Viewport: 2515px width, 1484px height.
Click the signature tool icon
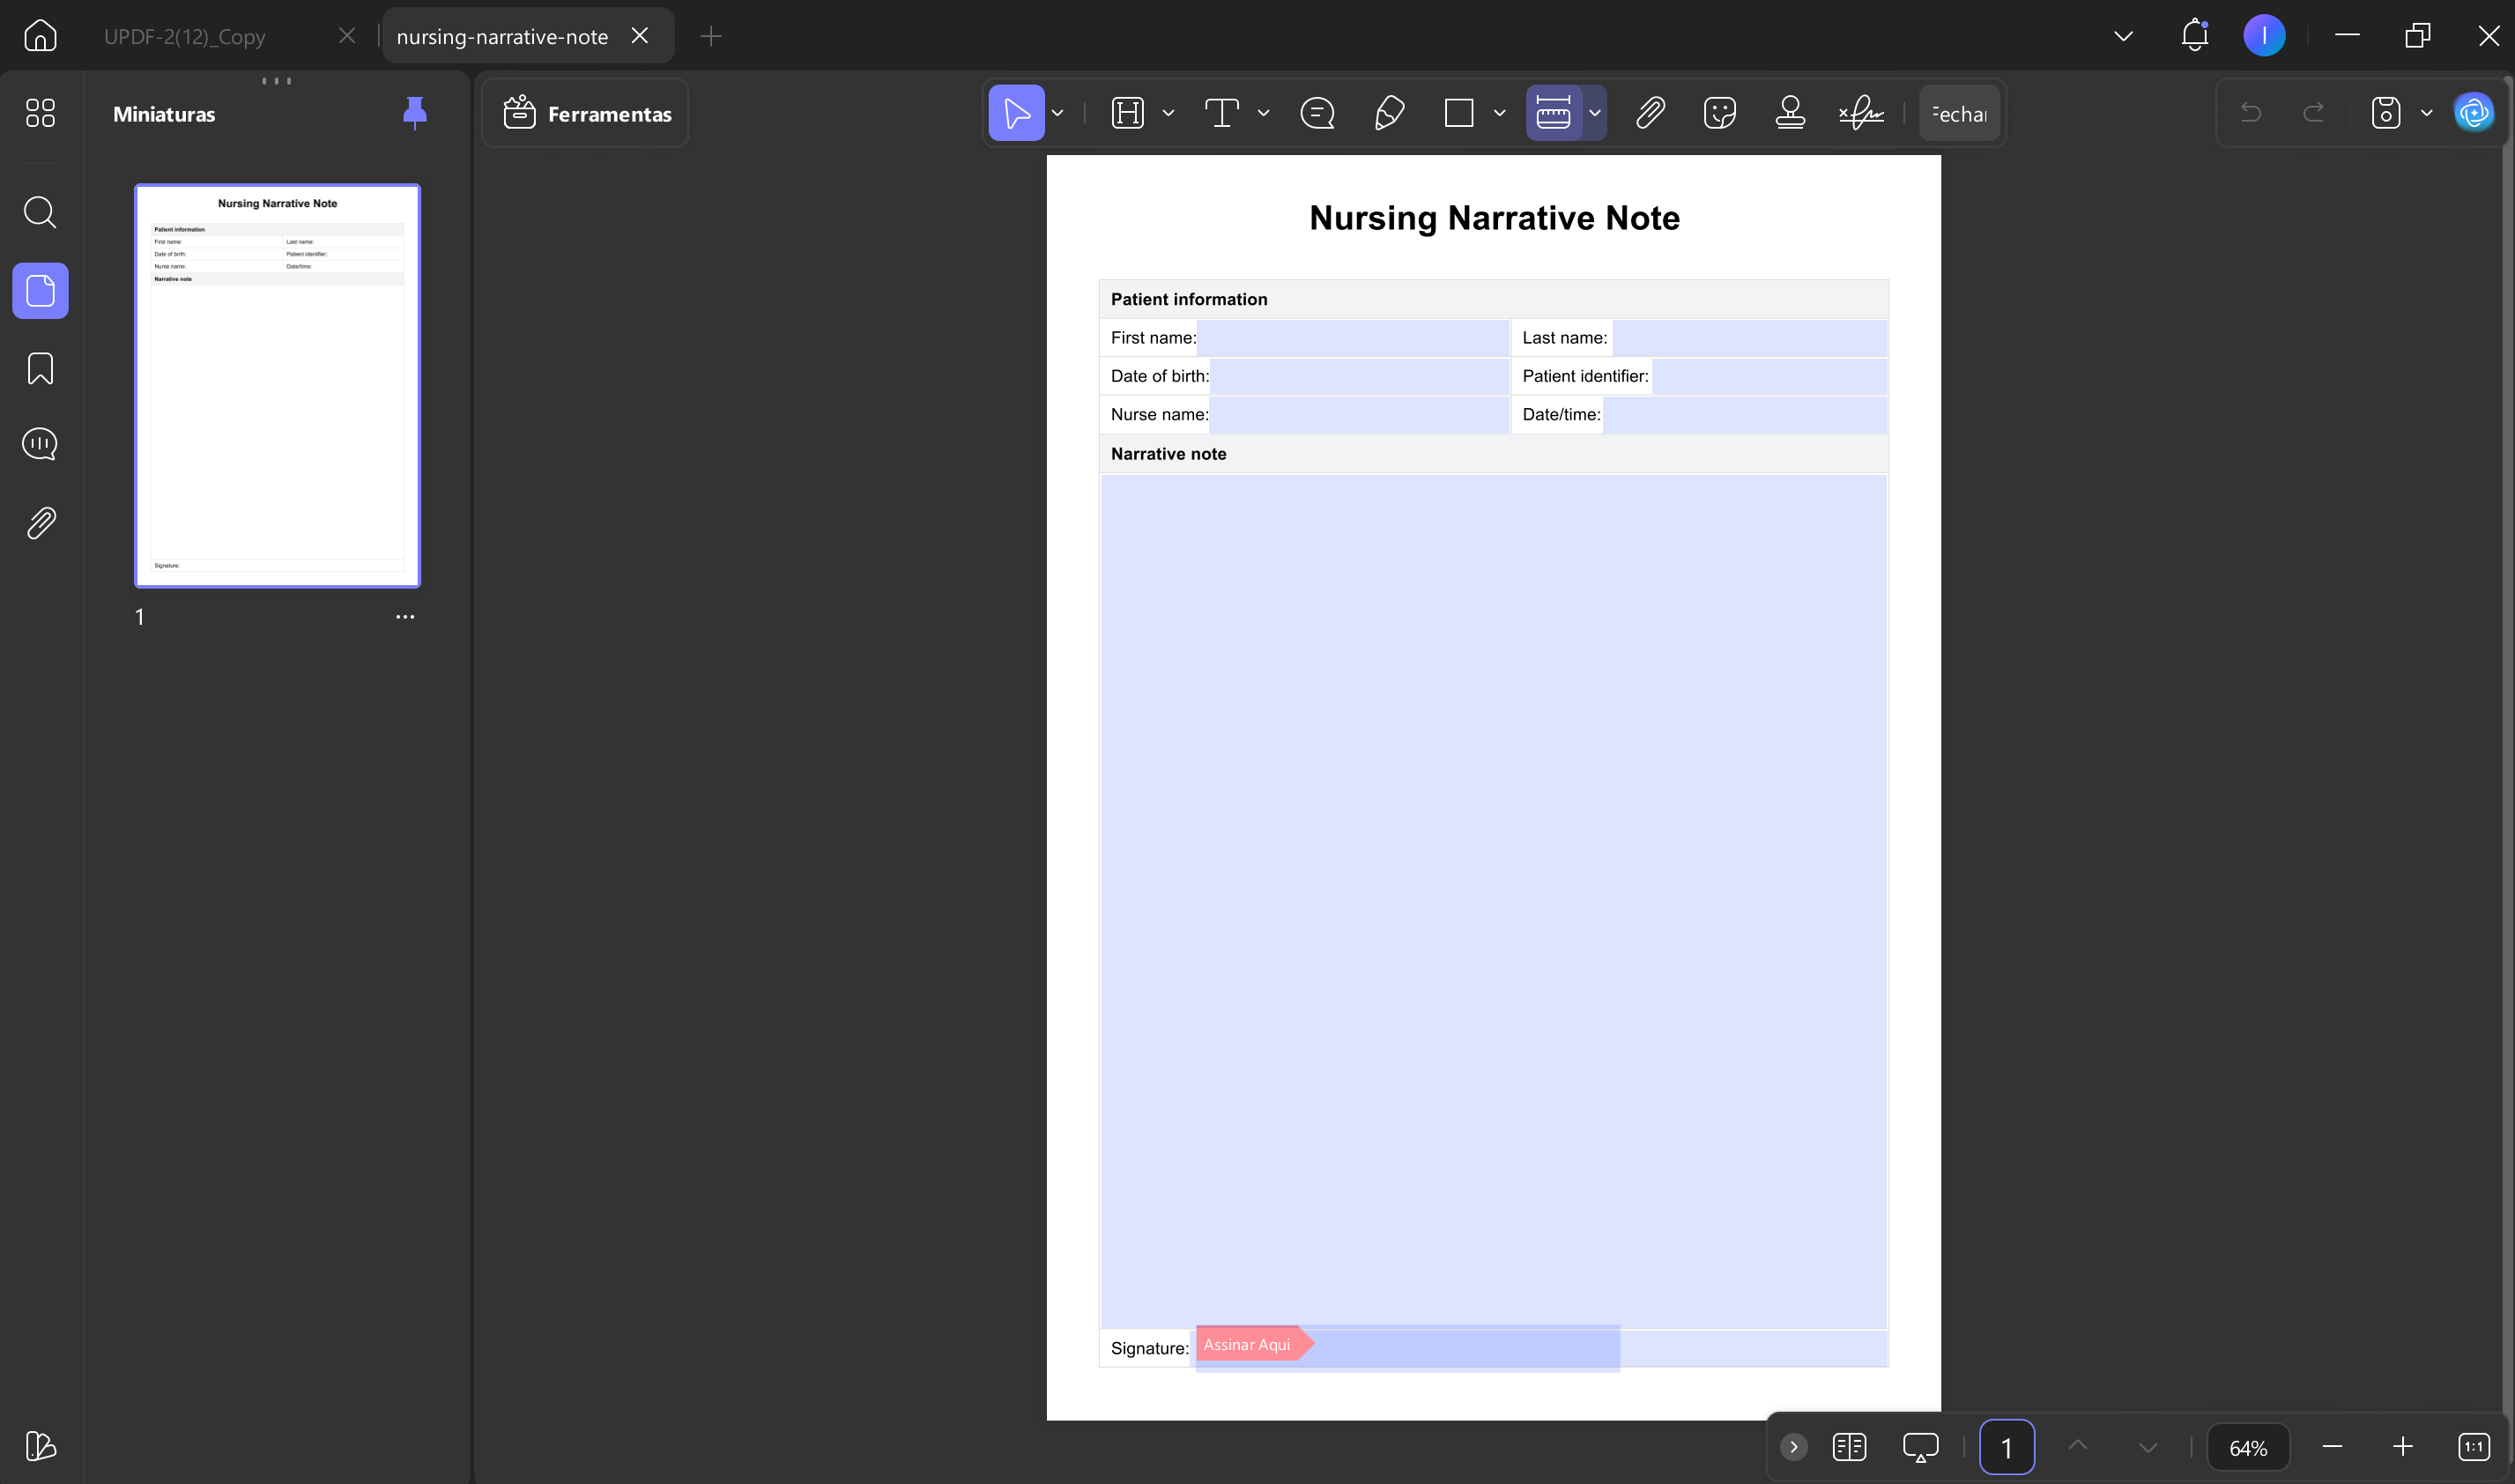(1861, 113)
